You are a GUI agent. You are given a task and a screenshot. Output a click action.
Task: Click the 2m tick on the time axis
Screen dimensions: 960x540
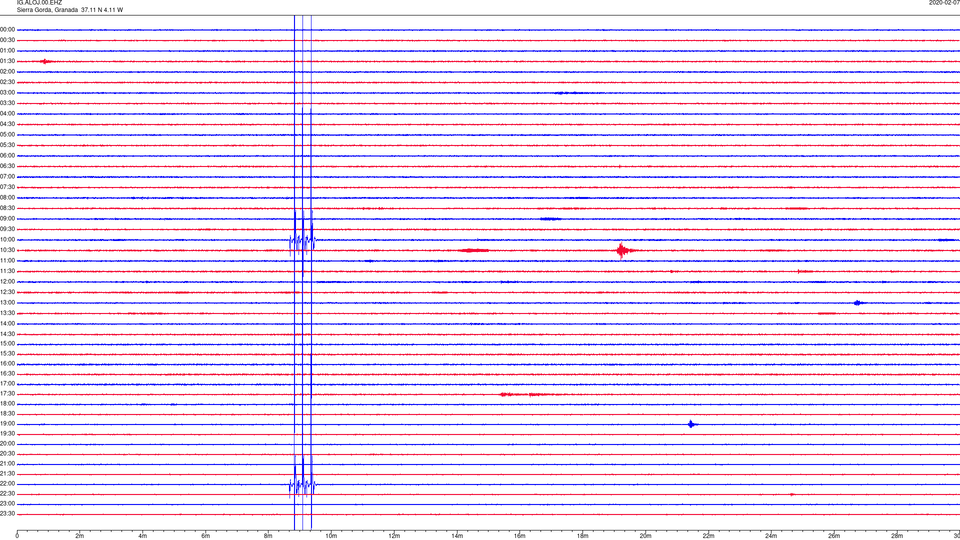click(x=80, y=536)
